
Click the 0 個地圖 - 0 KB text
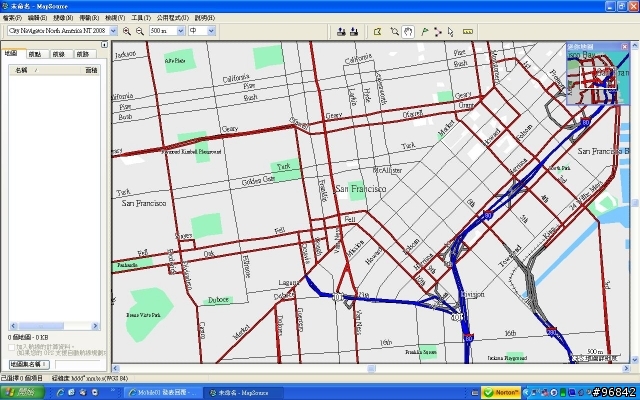[28, 338]
